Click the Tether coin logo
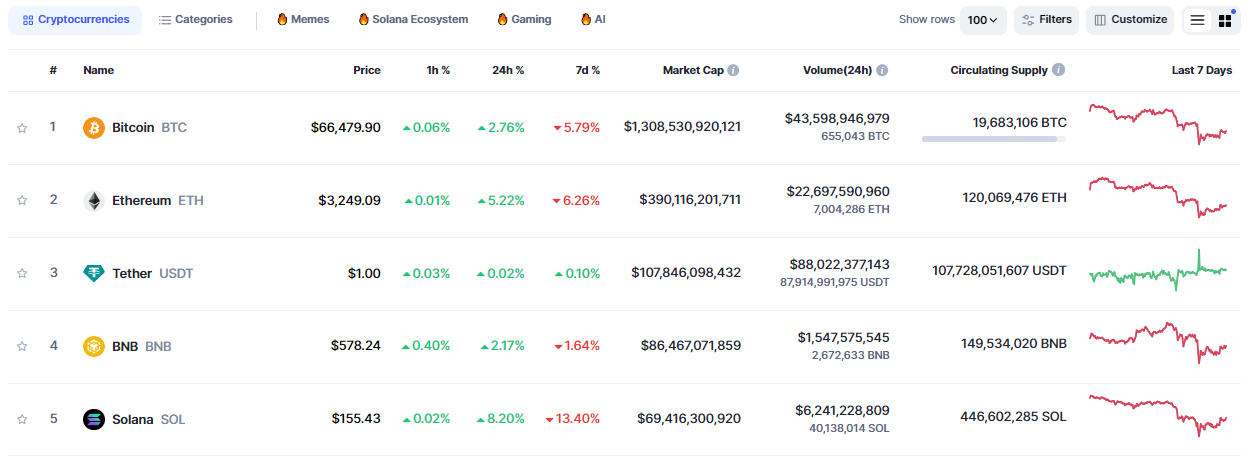The image size is (1255, 456). pos(94,273)
